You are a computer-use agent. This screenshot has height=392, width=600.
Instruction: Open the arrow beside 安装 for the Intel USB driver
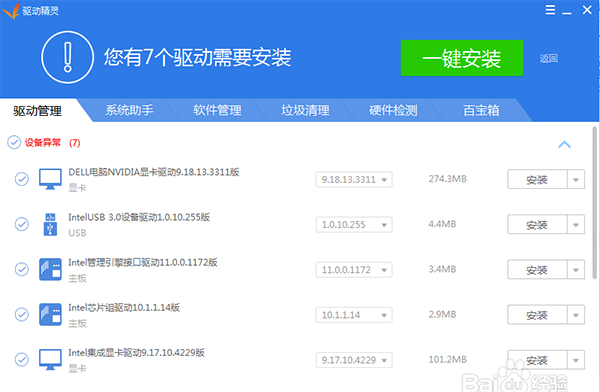[576, 224]
